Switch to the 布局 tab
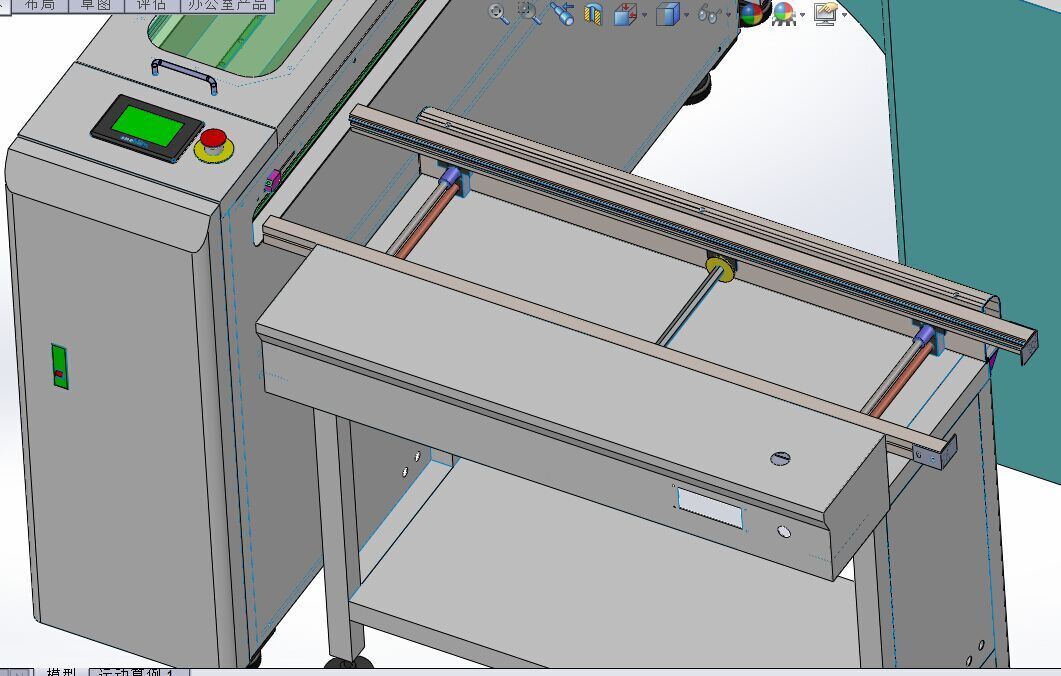 point(41,5)
